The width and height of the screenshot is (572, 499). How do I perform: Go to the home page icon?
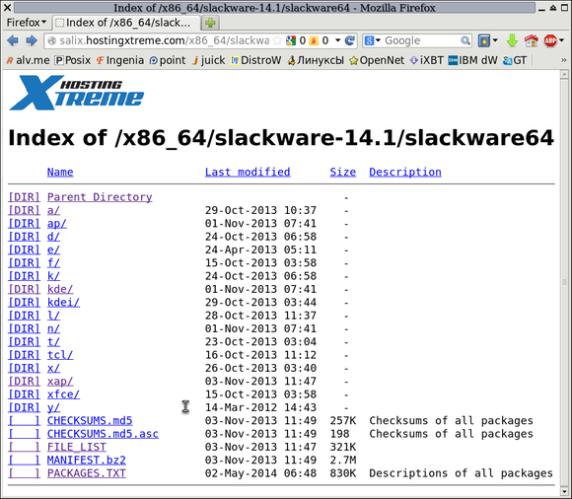click(531, 40)
